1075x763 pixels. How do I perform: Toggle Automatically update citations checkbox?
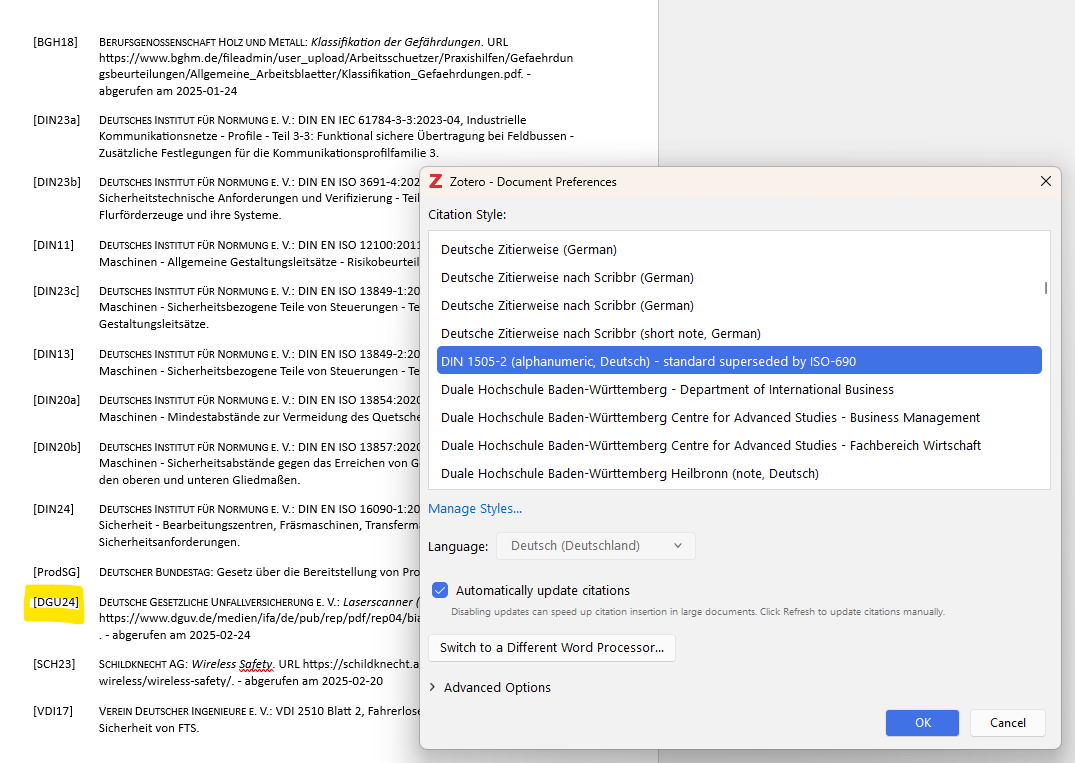pos(440,590)
